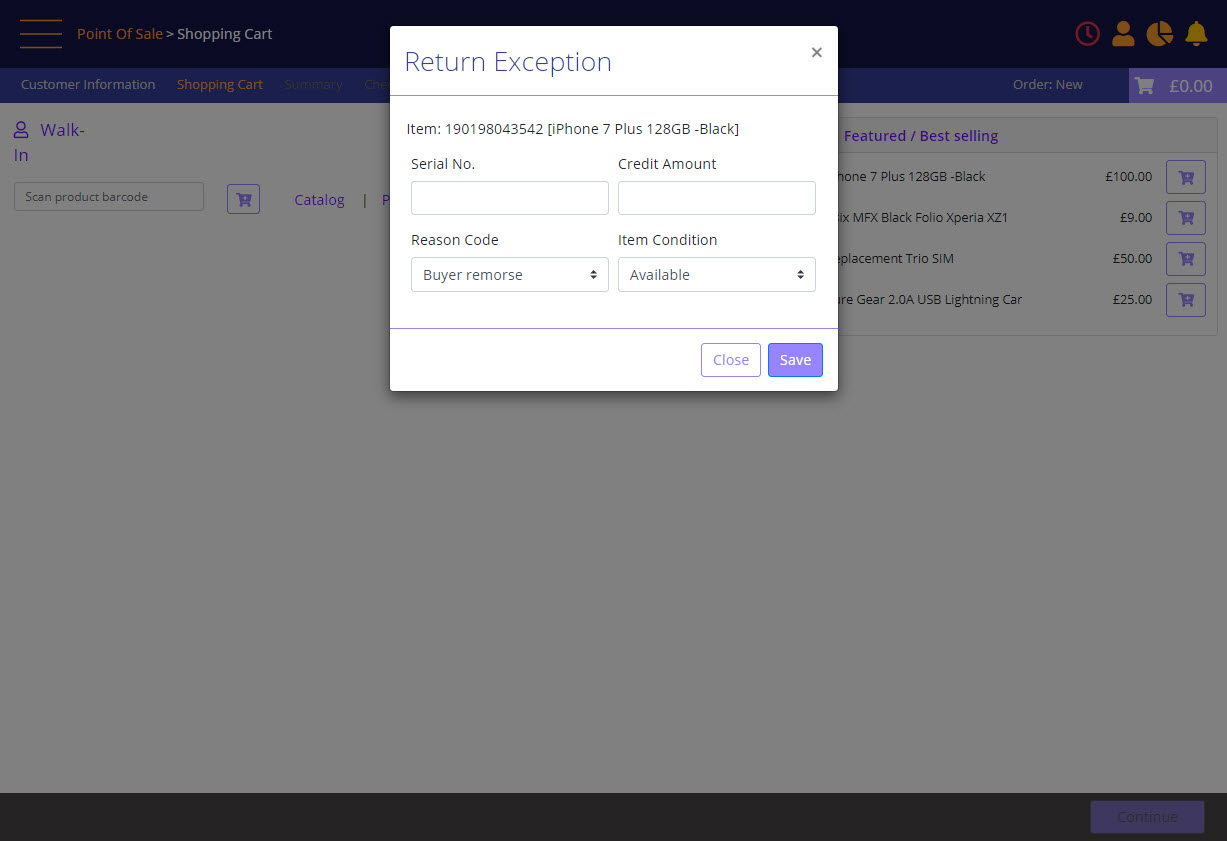This screenshot has width=1227, height=841.
Task: Focus the Credit Amount input field
Action: [717, 198]
